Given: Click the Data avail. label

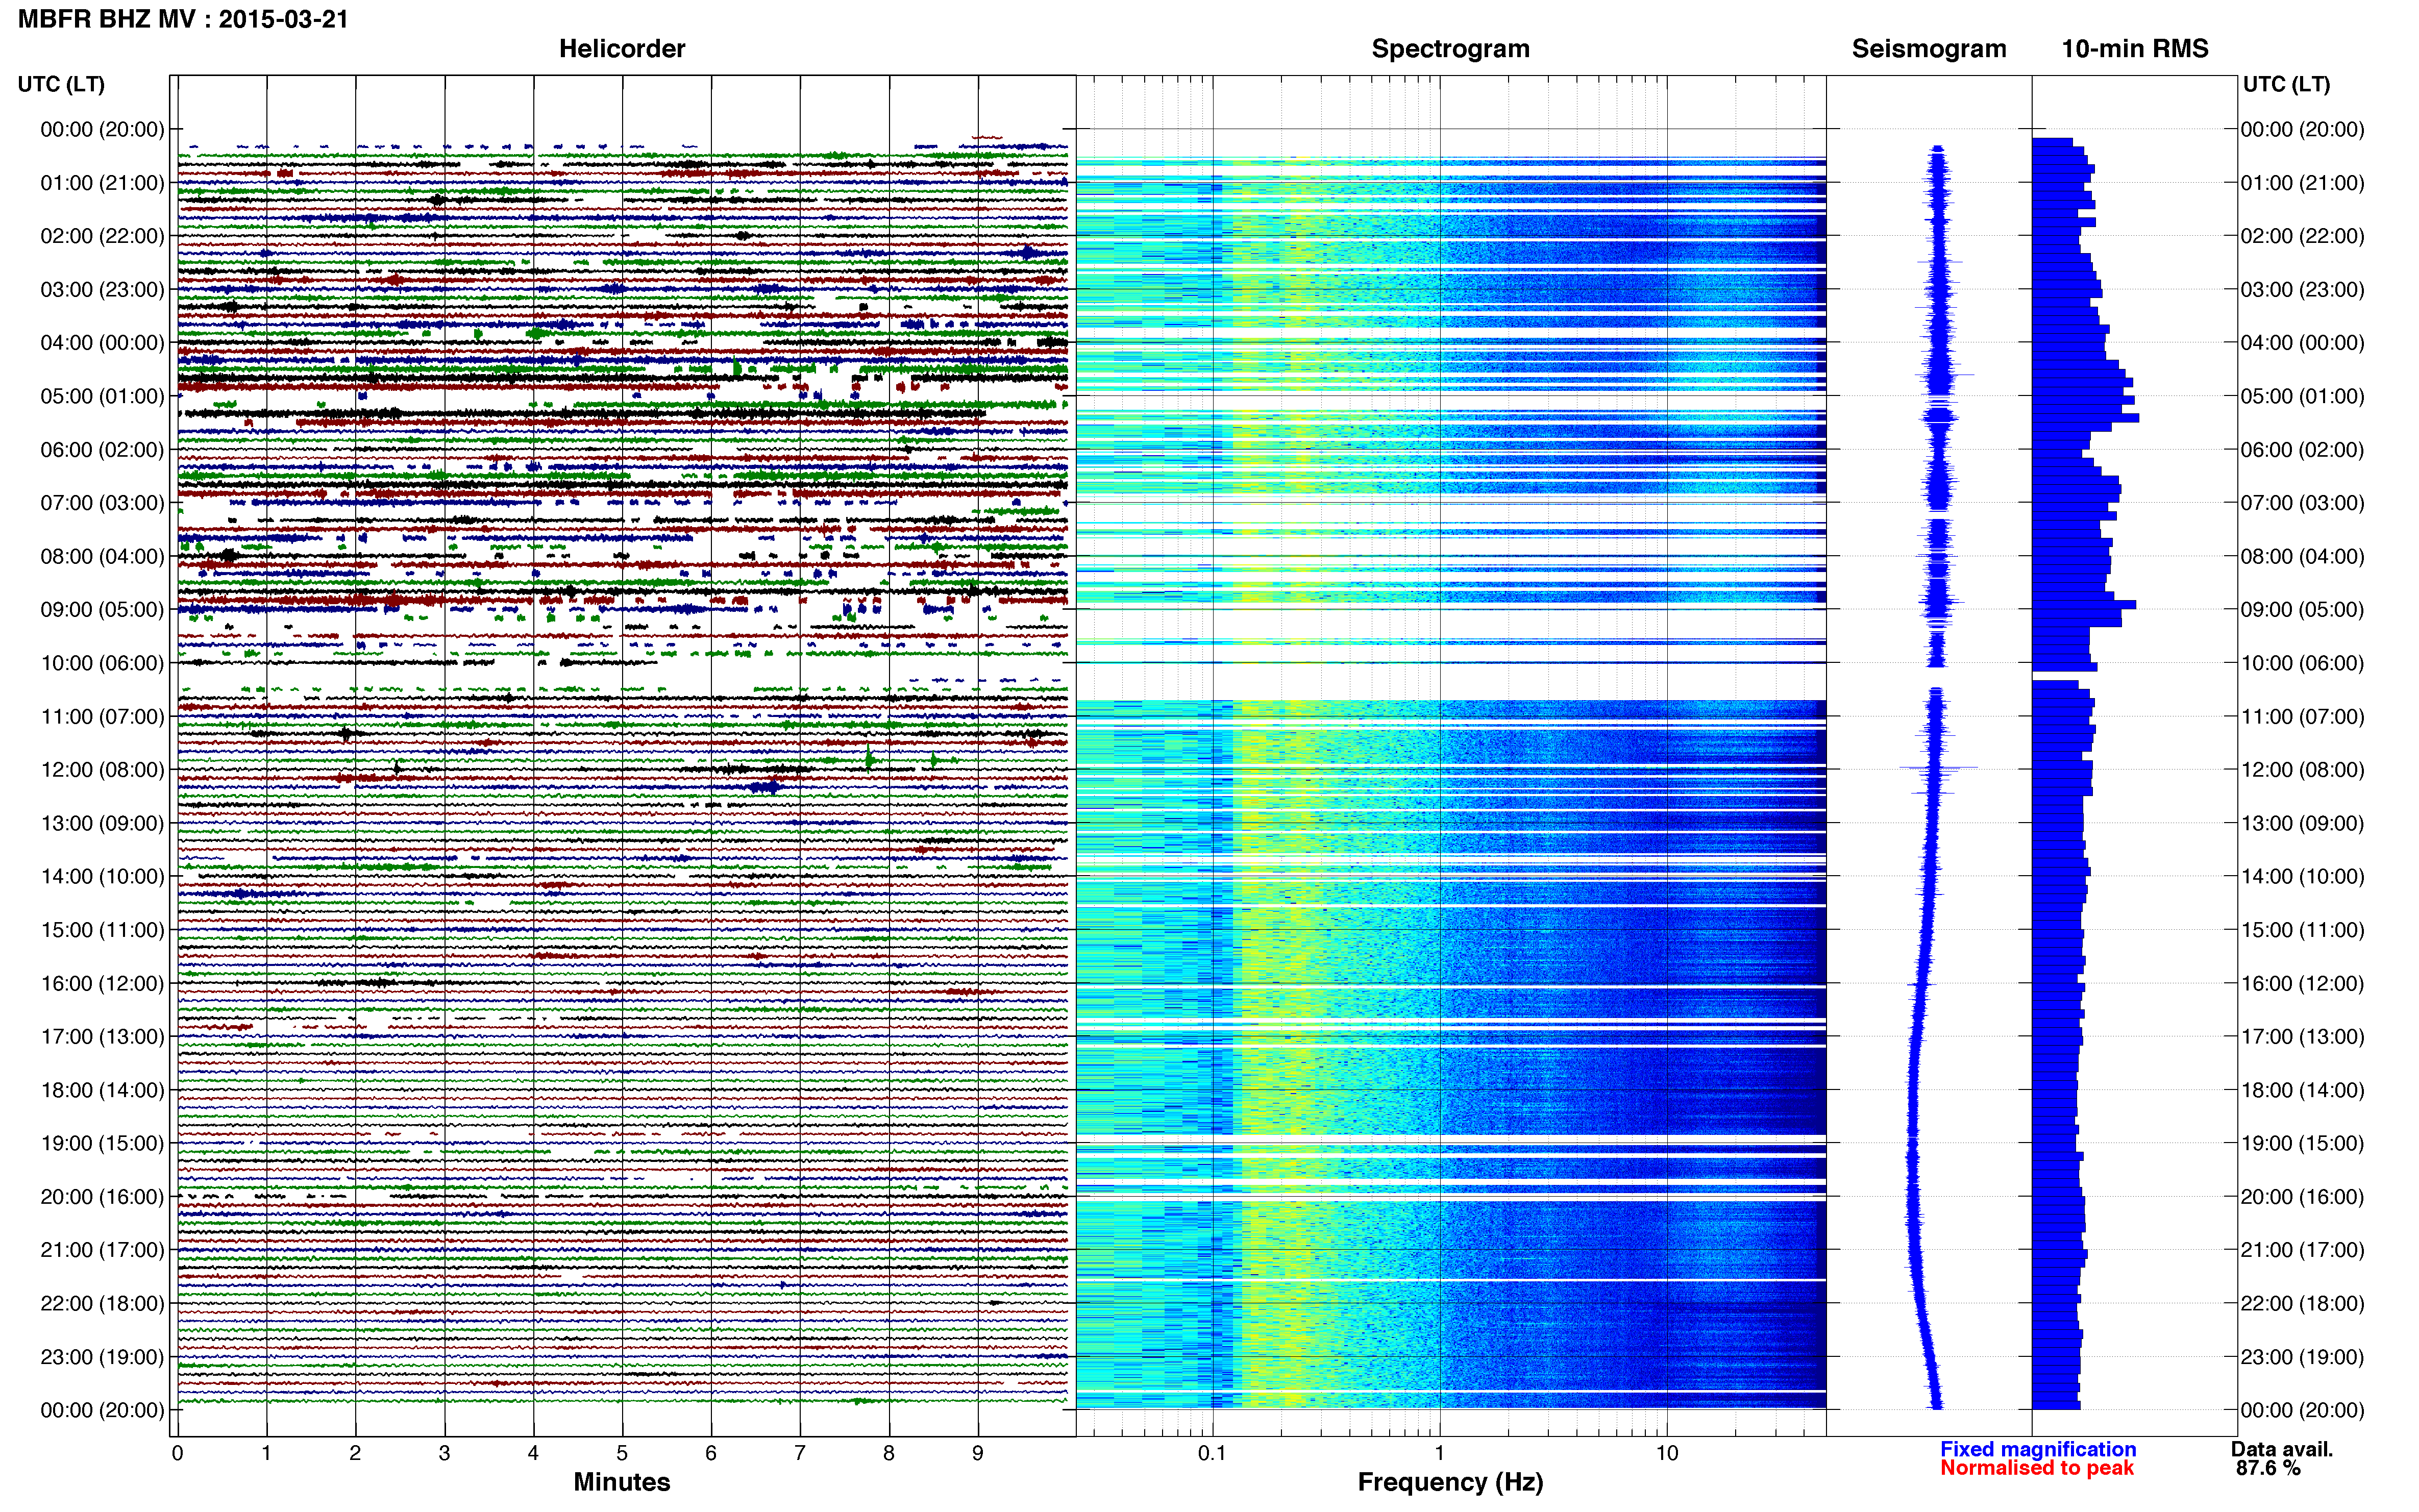Looking at the screenshot, I should click(2282, 1449).
